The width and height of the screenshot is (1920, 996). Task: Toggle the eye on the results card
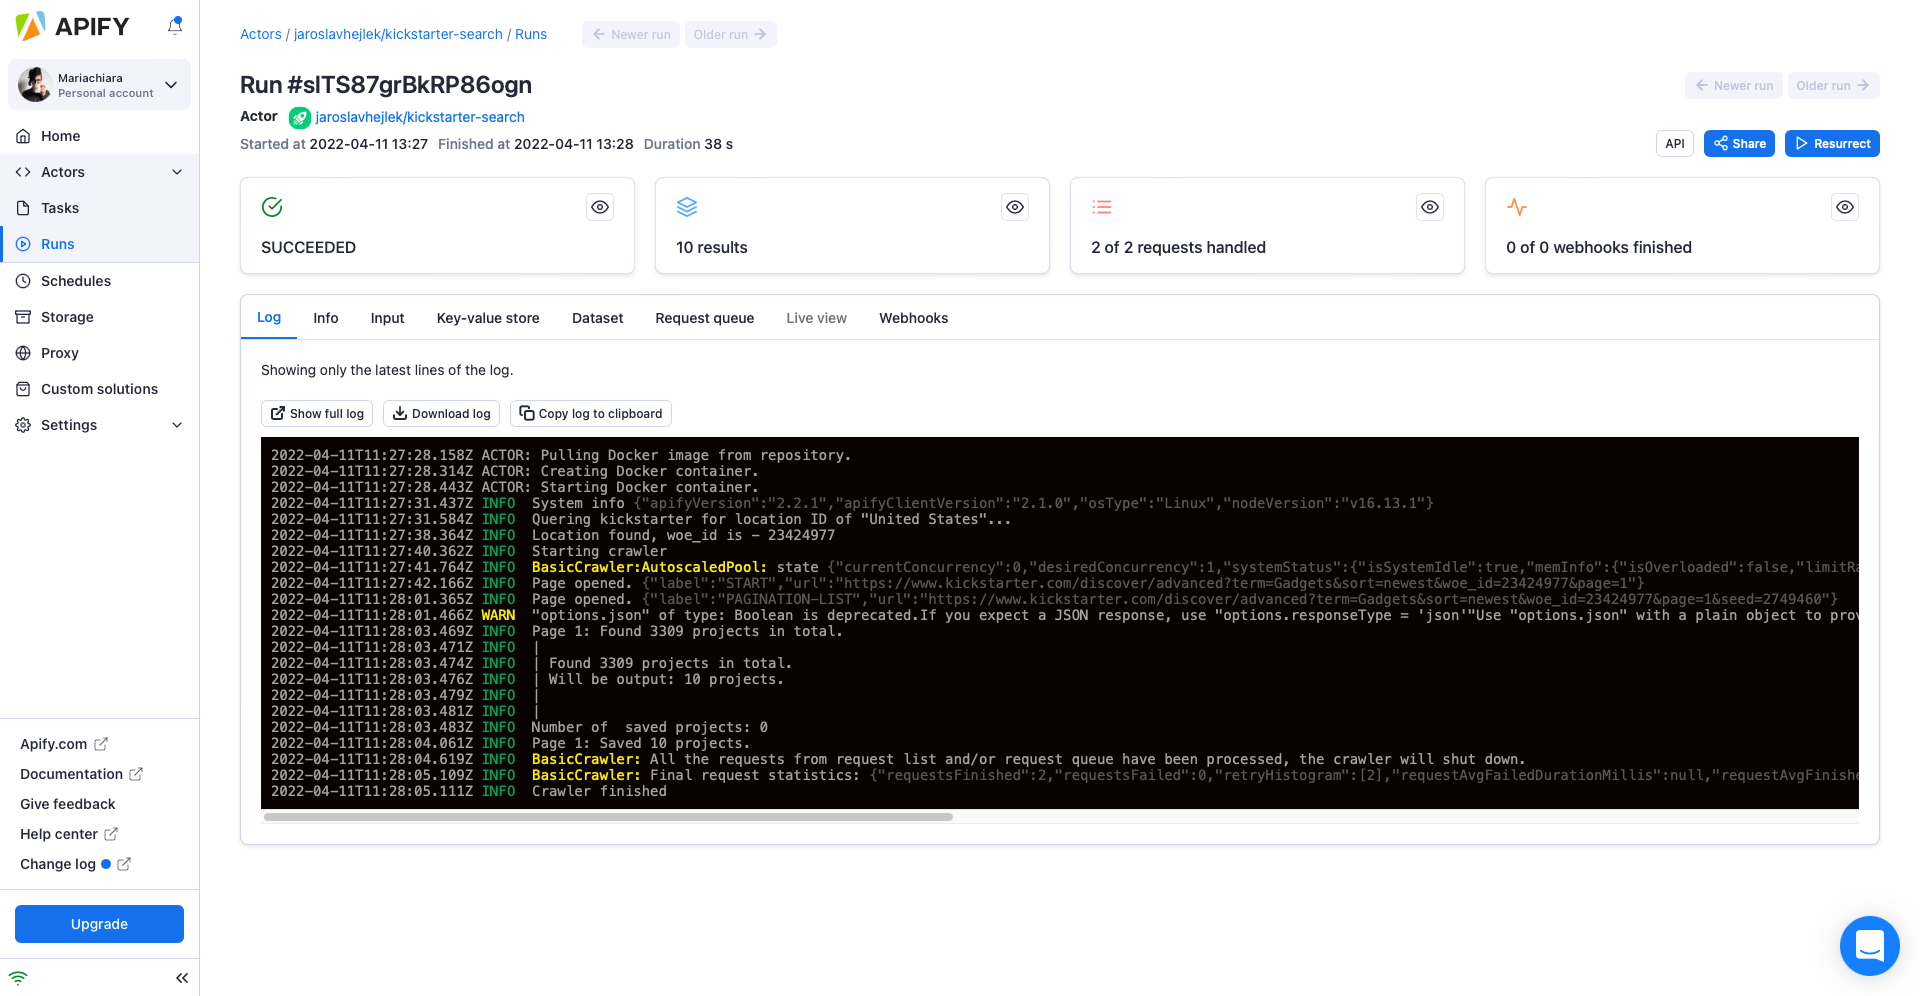(1015, 207)
